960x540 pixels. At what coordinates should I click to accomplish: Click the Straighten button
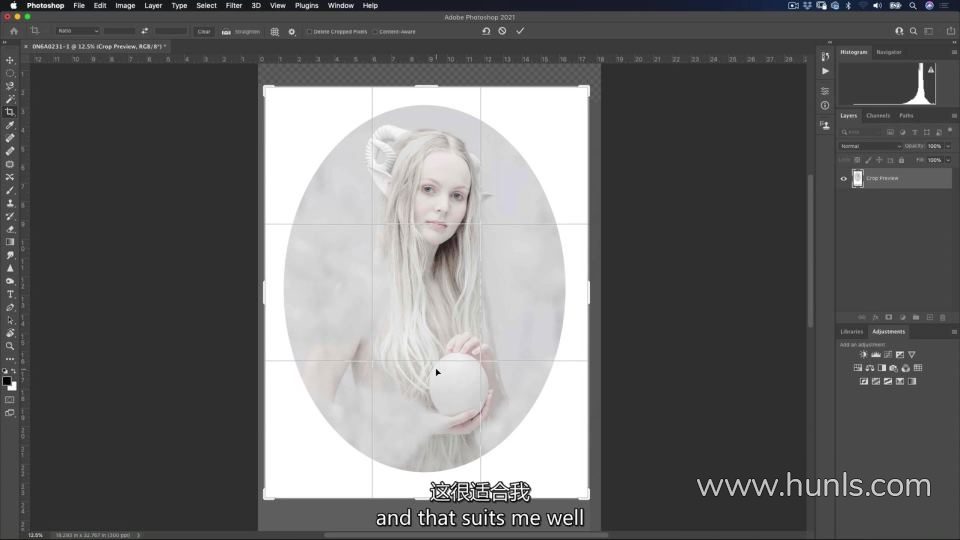(241, 31)
